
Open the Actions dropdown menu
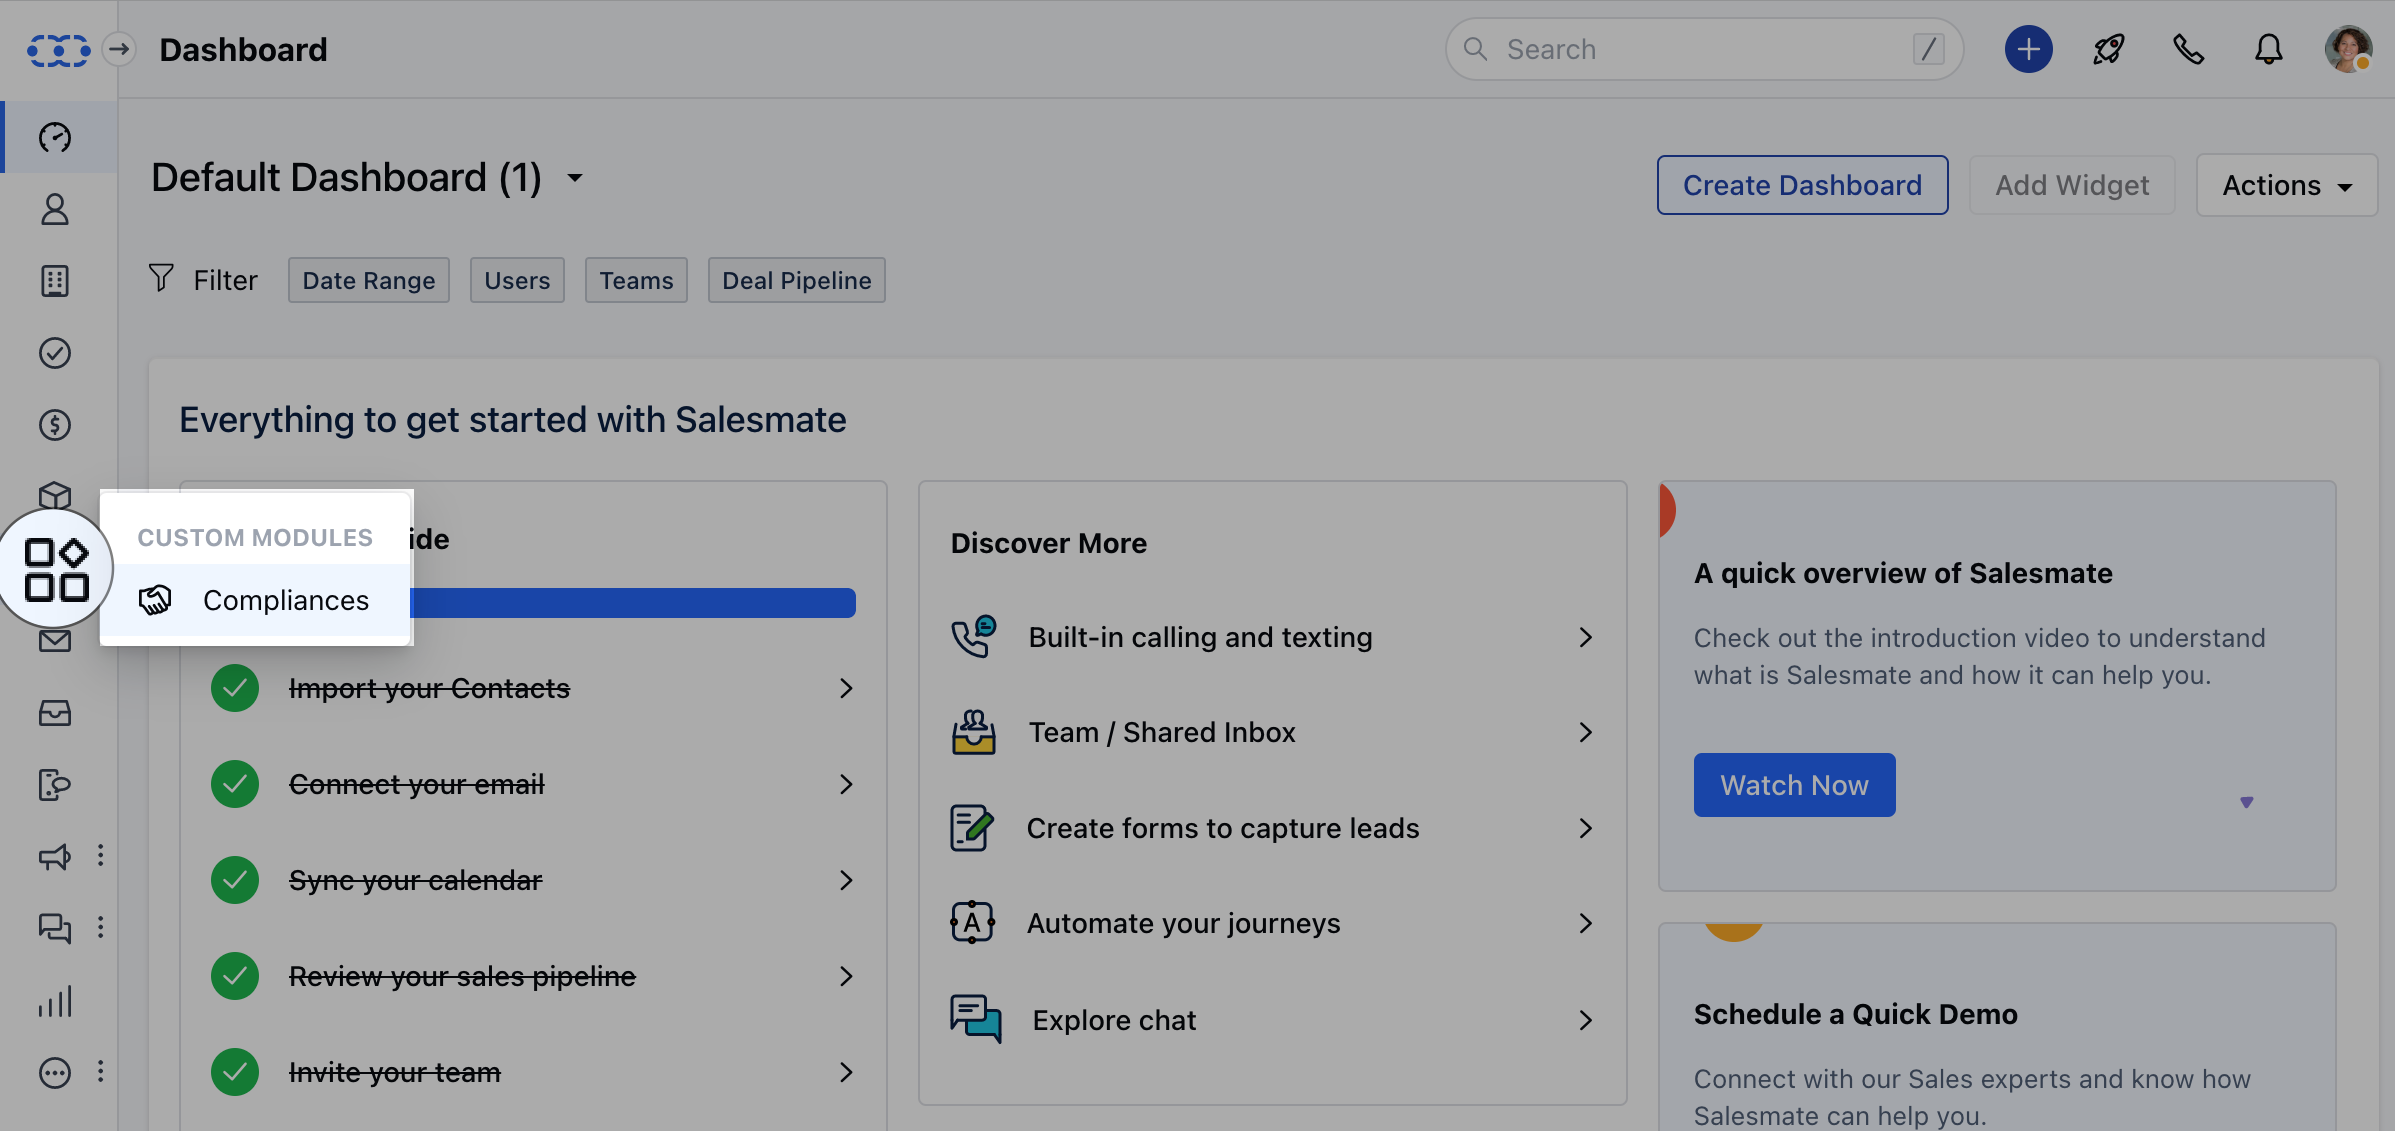2287,185
